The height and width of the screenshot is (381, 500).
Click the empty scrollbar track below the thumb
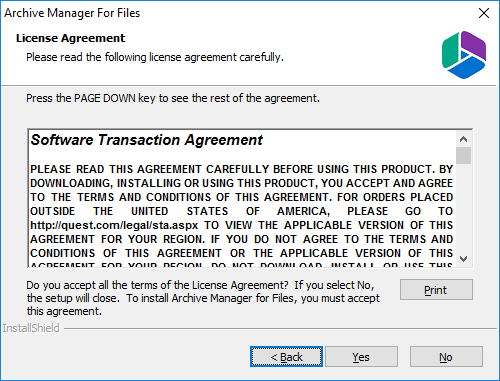click(463, 208)
